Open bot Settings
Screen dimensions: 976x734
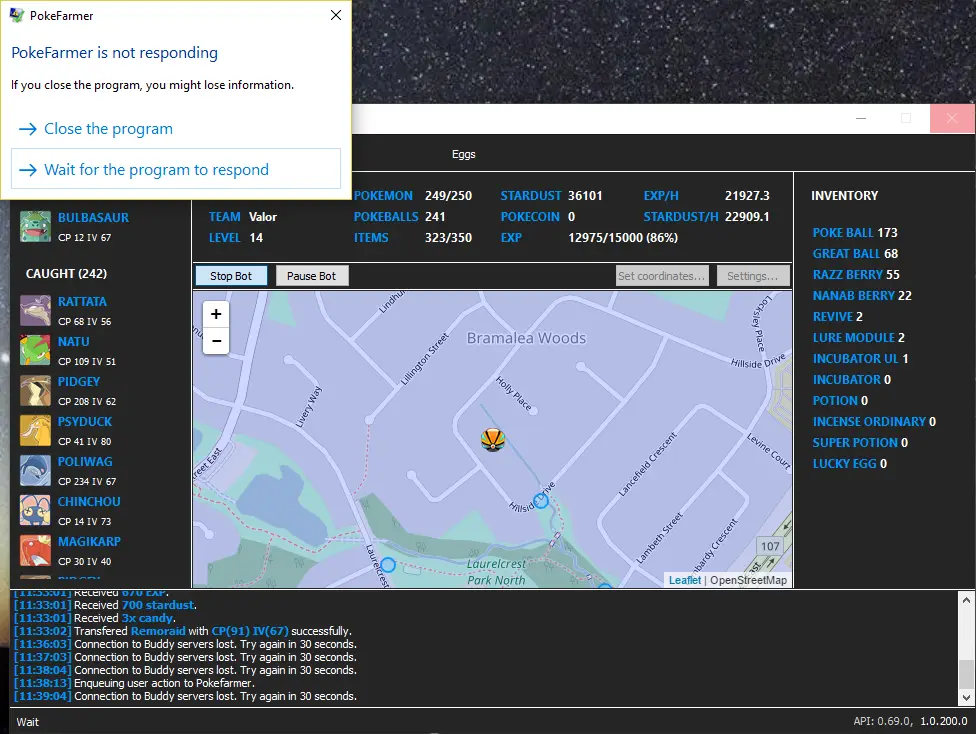pyautogui.click(x=753, y=276)
